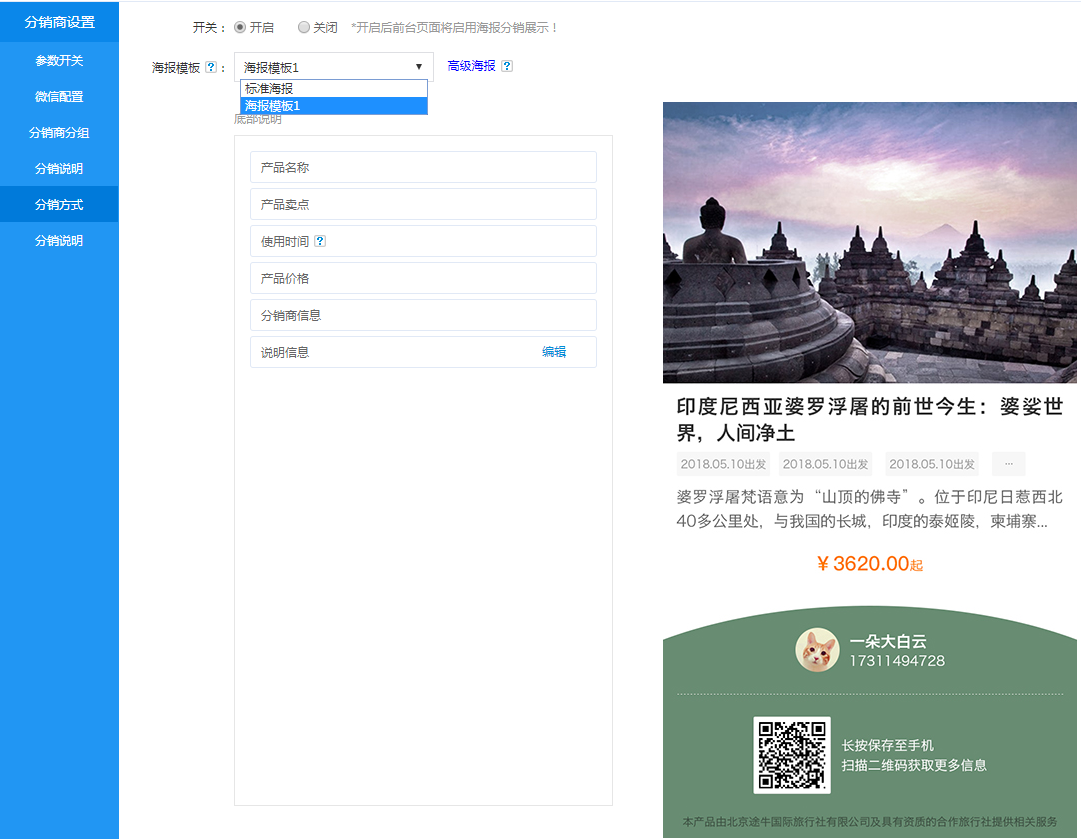
Task: Click the temple poster image
Action: tap(869, 242)
